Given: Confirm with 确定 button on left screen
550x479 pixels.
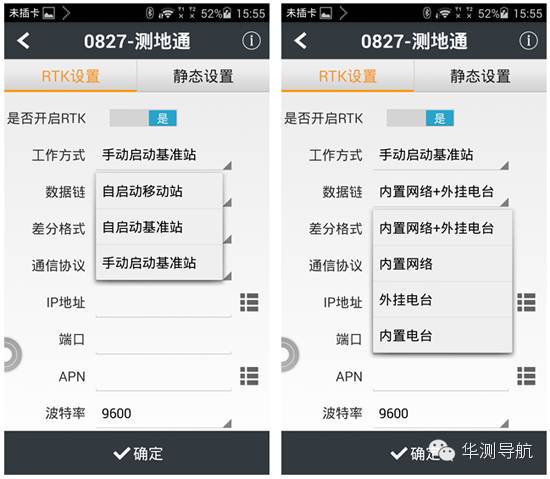Looking at the screenshot, I should click(137, 453).
